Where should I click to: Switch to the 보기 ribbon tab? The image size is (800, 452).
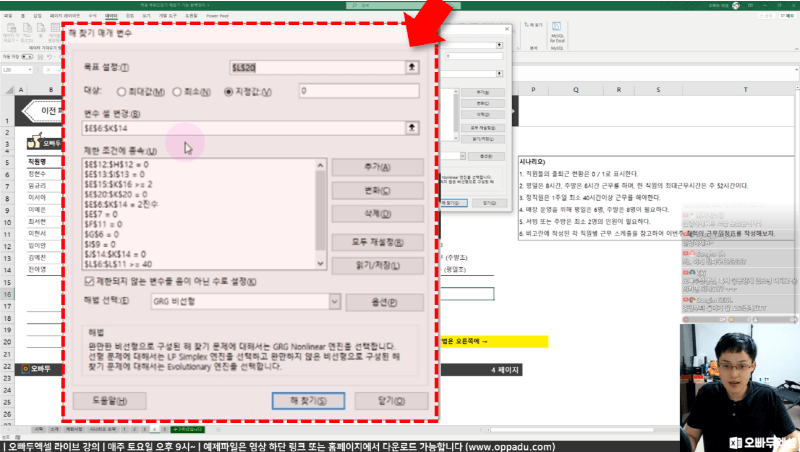click(x=146, y=16)
